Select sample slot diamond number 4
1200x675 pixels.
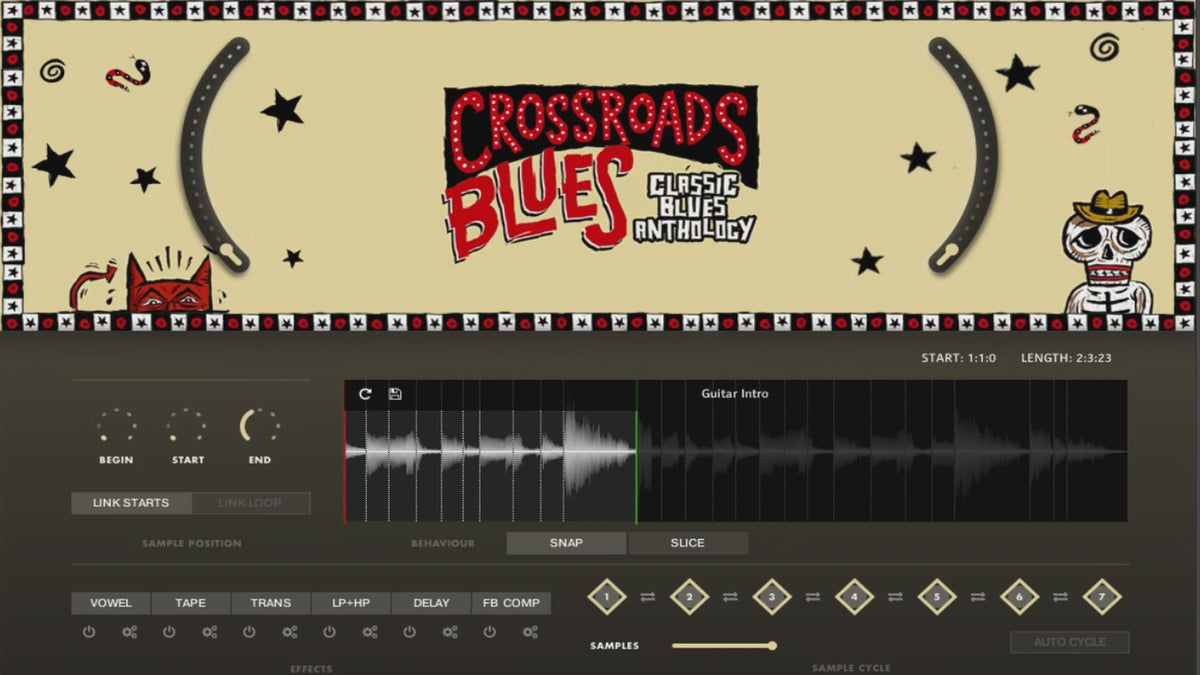(854, 597)
